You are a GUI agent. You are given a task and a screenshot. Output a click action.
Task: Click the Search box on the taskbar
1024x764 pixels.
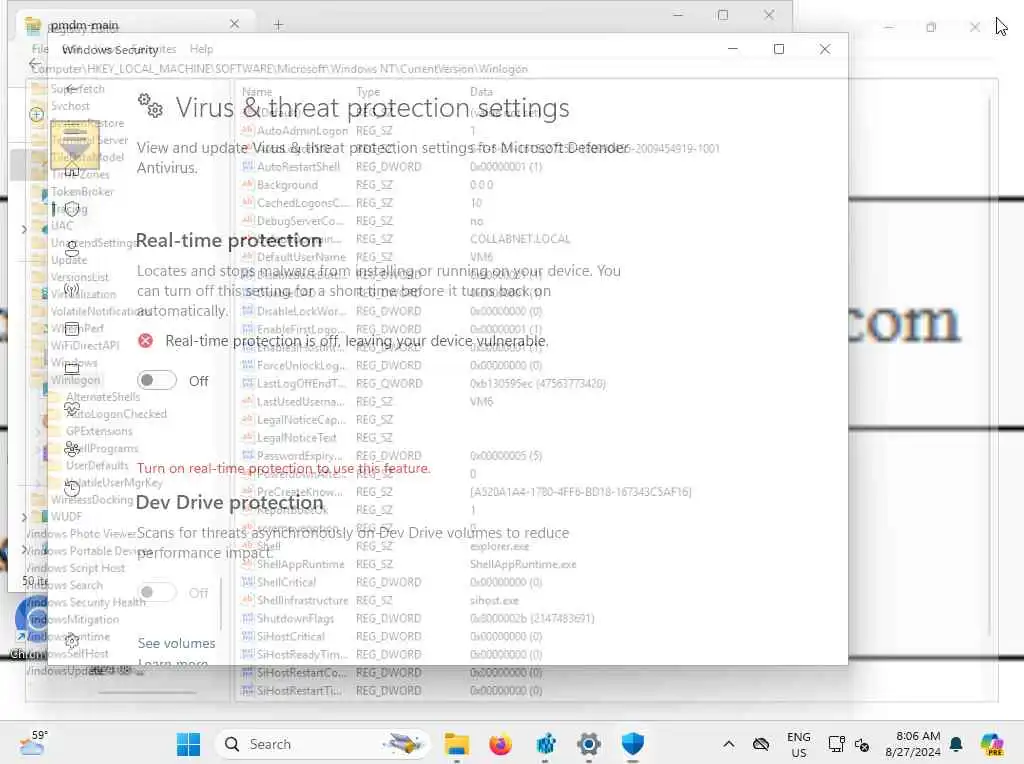point(325,744)
